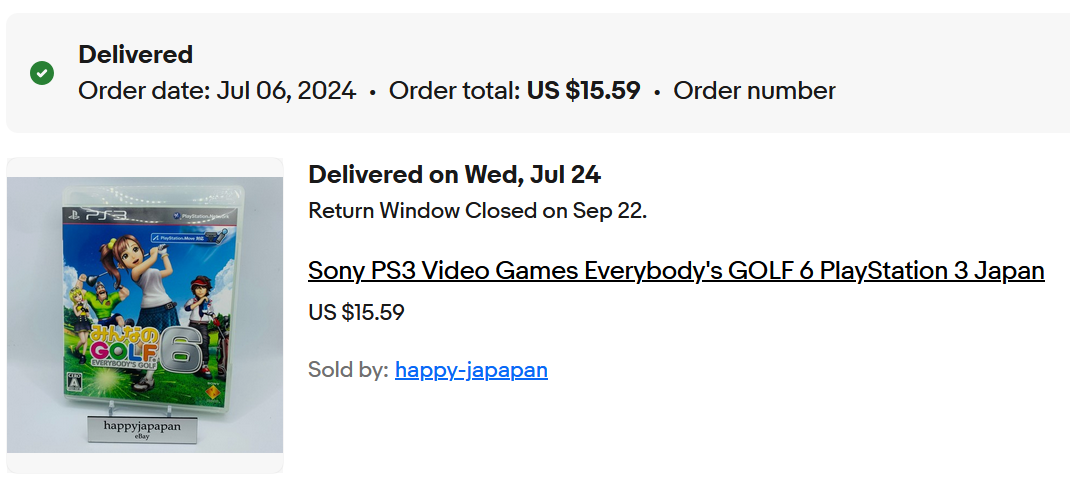Click the bold order total US $15.59
This screenshot has width=1070, height=498.
[583, 91]
